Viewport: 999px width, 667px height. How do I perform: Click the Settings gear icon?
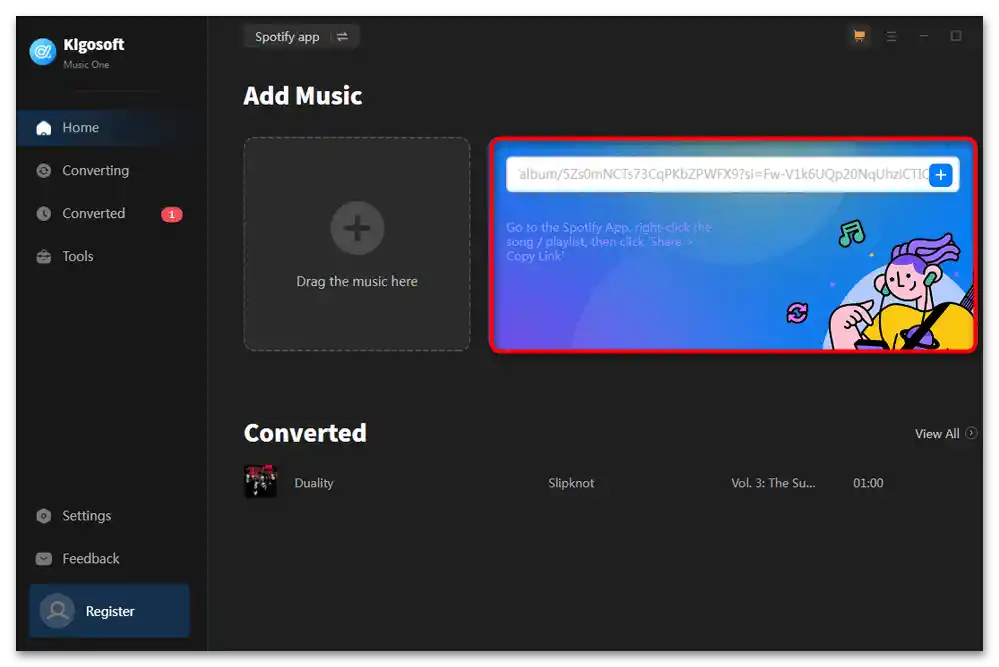(43, 515)
